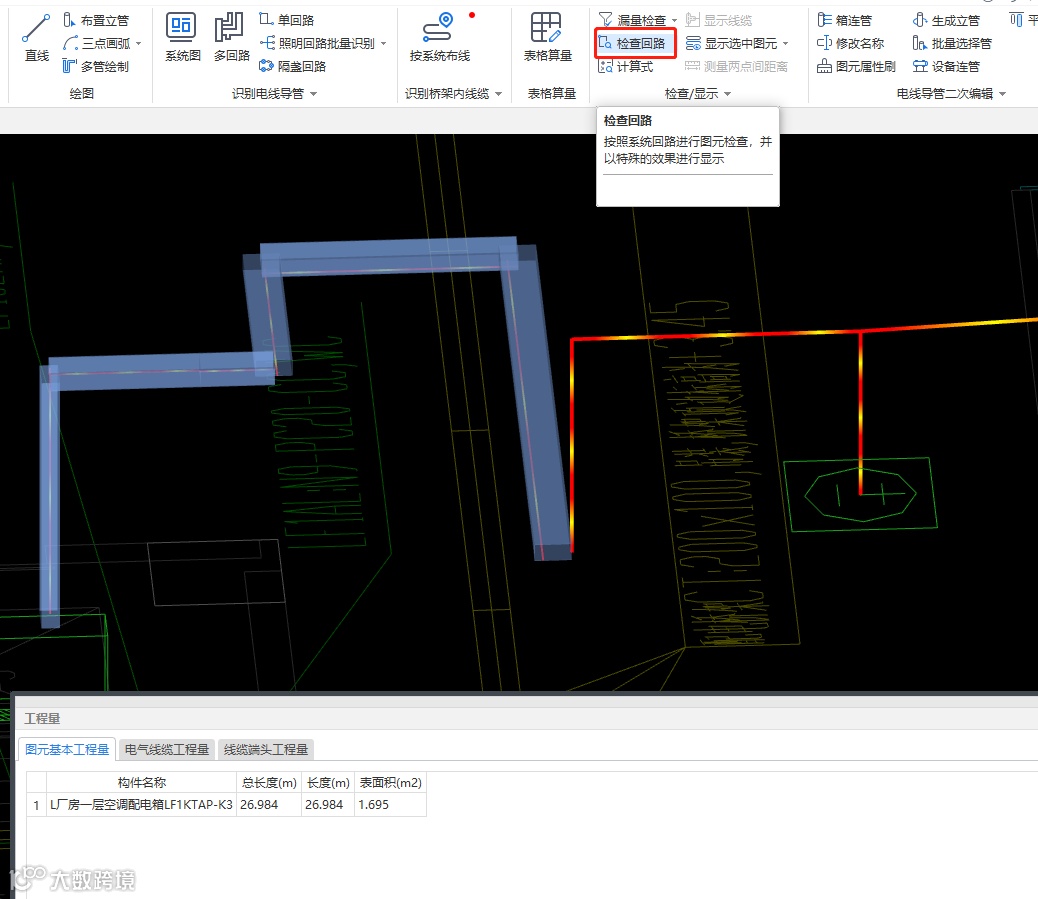Expand the 检查/显示 group menu
The image size is (1038, 899).
[728, 94]
